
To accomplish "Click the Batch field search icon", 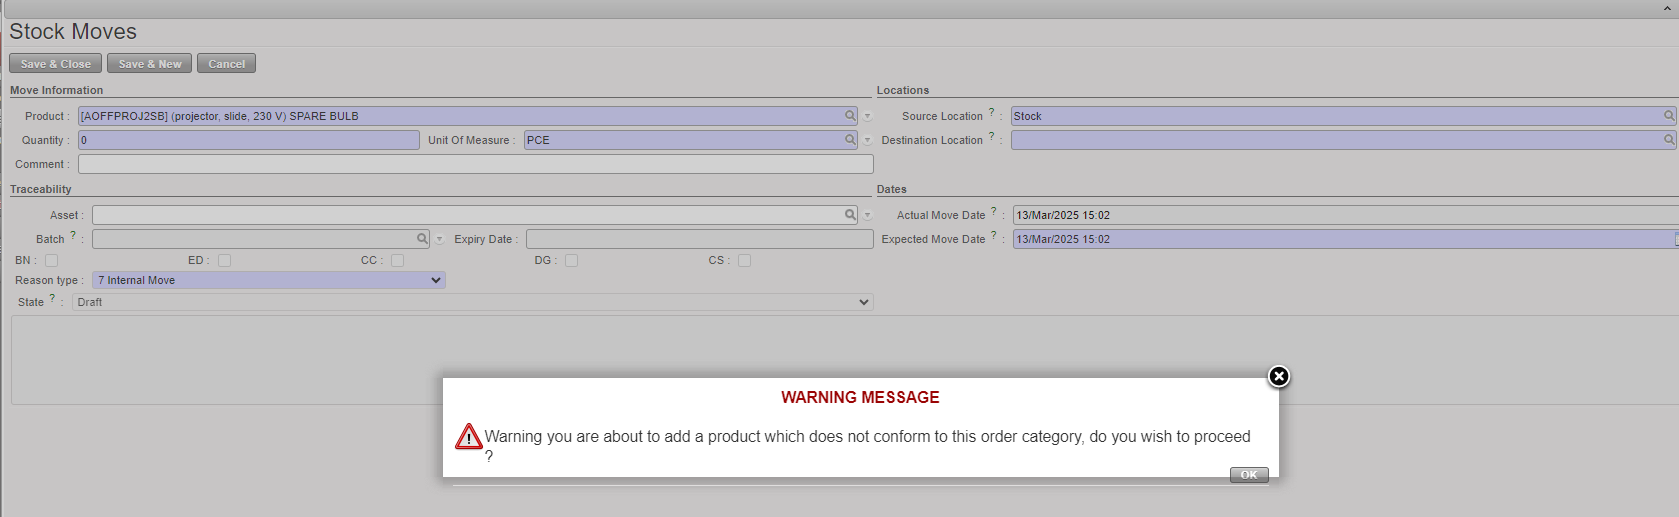I will coord(422,239).
